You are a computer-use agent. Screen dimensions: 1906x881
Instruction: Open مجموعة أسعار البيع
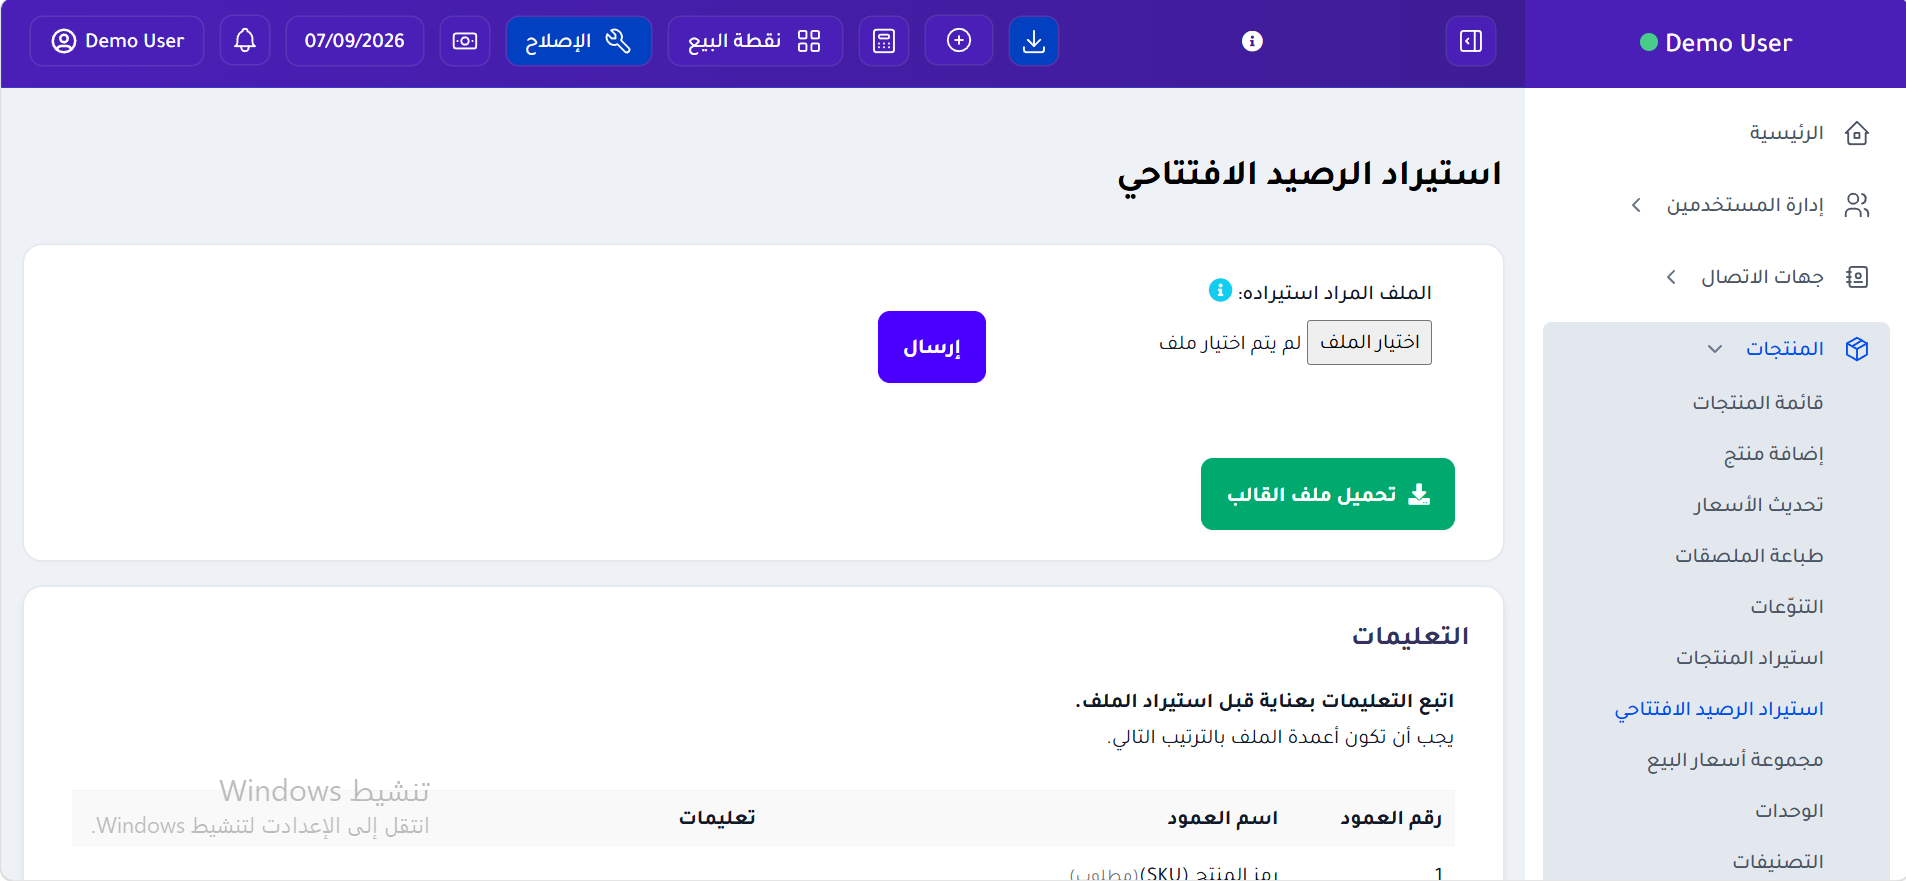point(1736,760)
